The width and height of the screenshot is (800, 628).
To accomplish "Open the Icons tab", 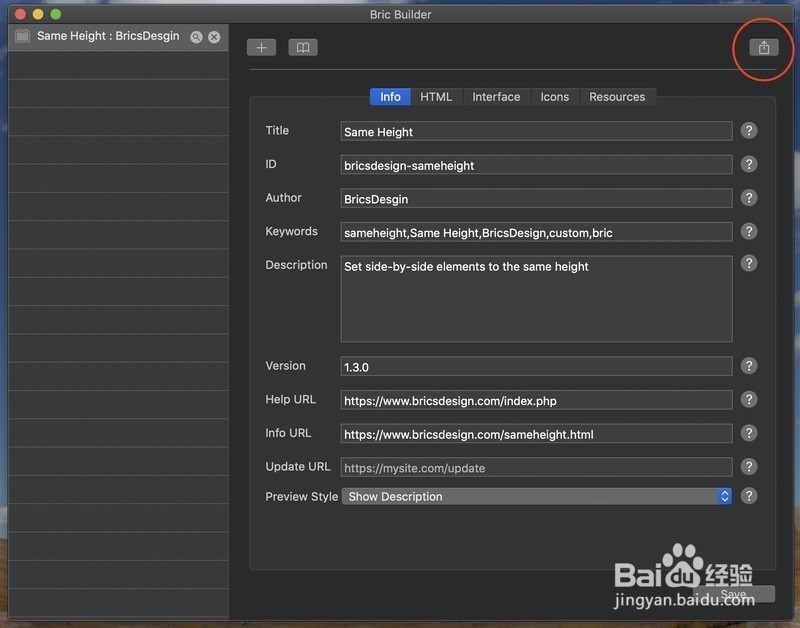I will click(555, 97).
